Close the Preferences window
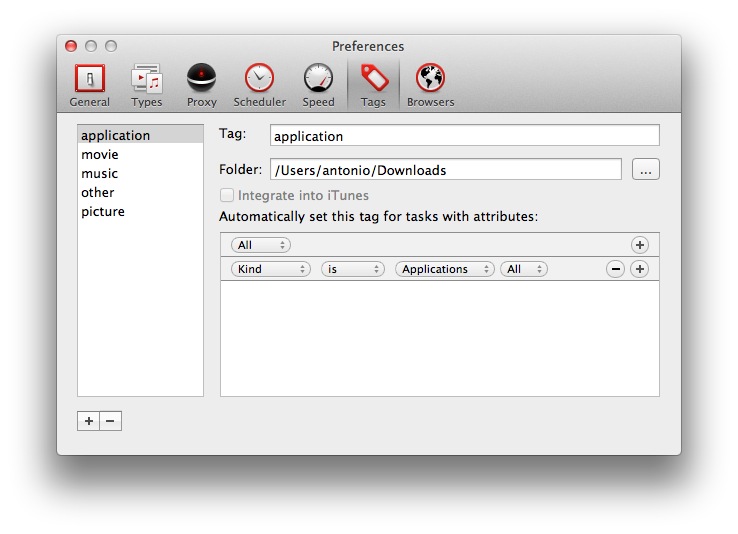The image size is (738, 534). tap(71, 46)
